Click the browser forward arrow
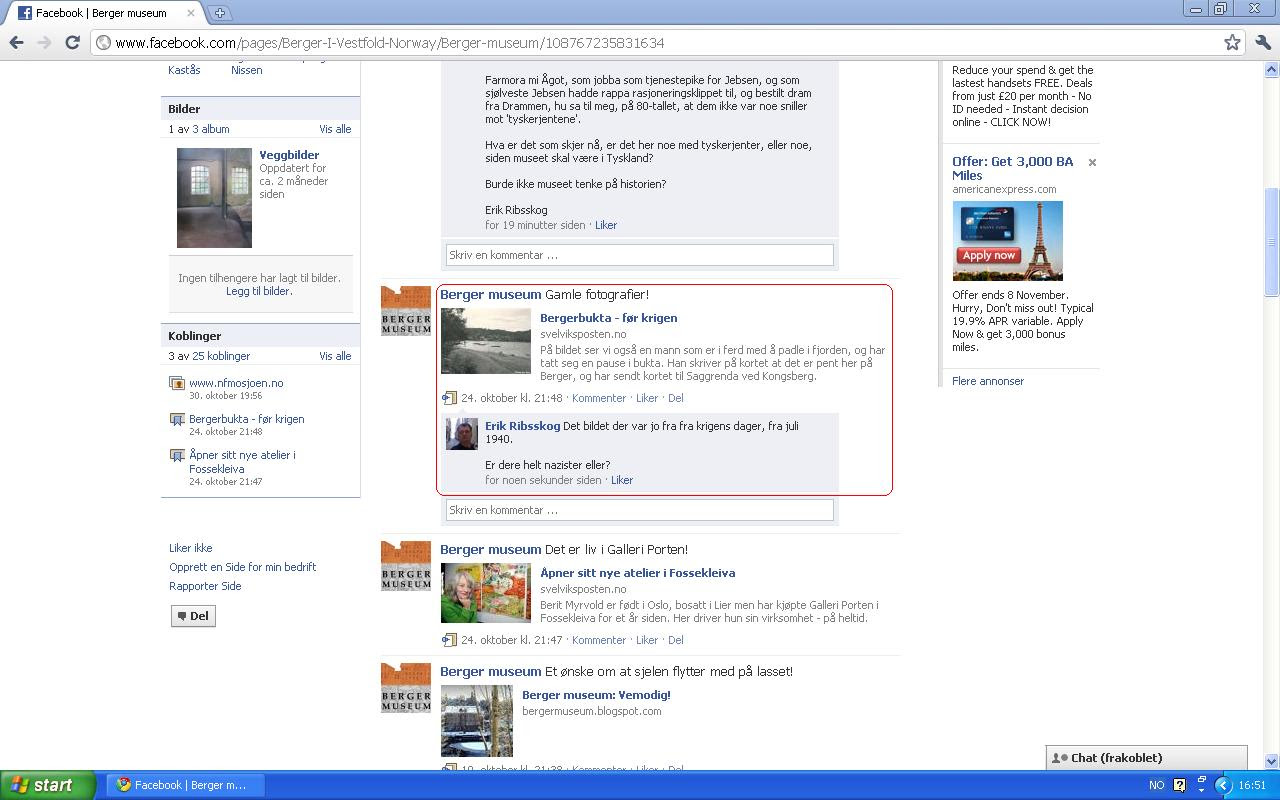 coord(44,42)
